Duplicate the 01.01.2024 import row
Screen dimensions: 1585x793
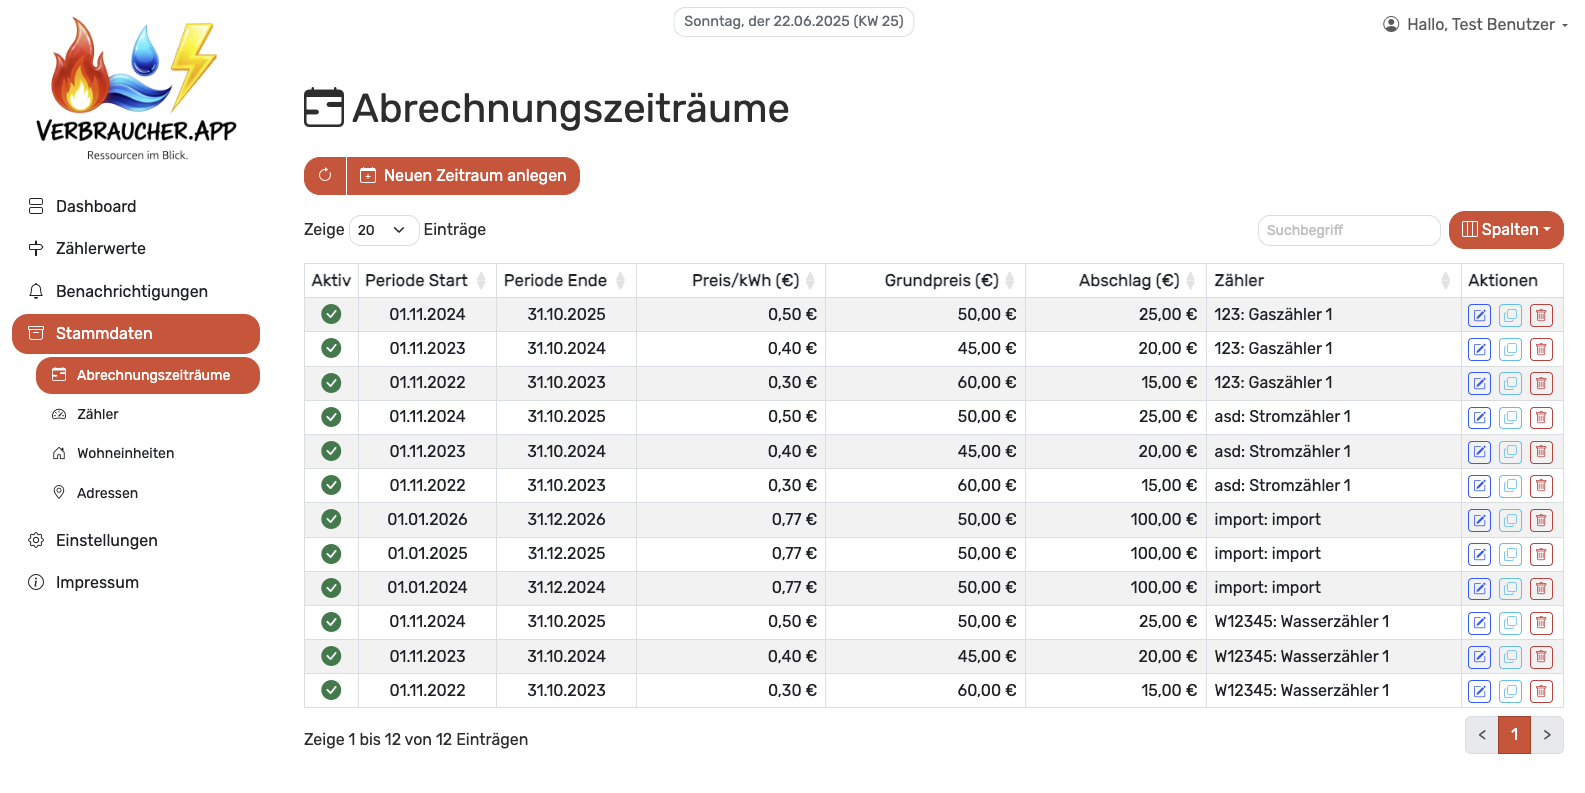pyautogui.click(x=1510, y=589)
